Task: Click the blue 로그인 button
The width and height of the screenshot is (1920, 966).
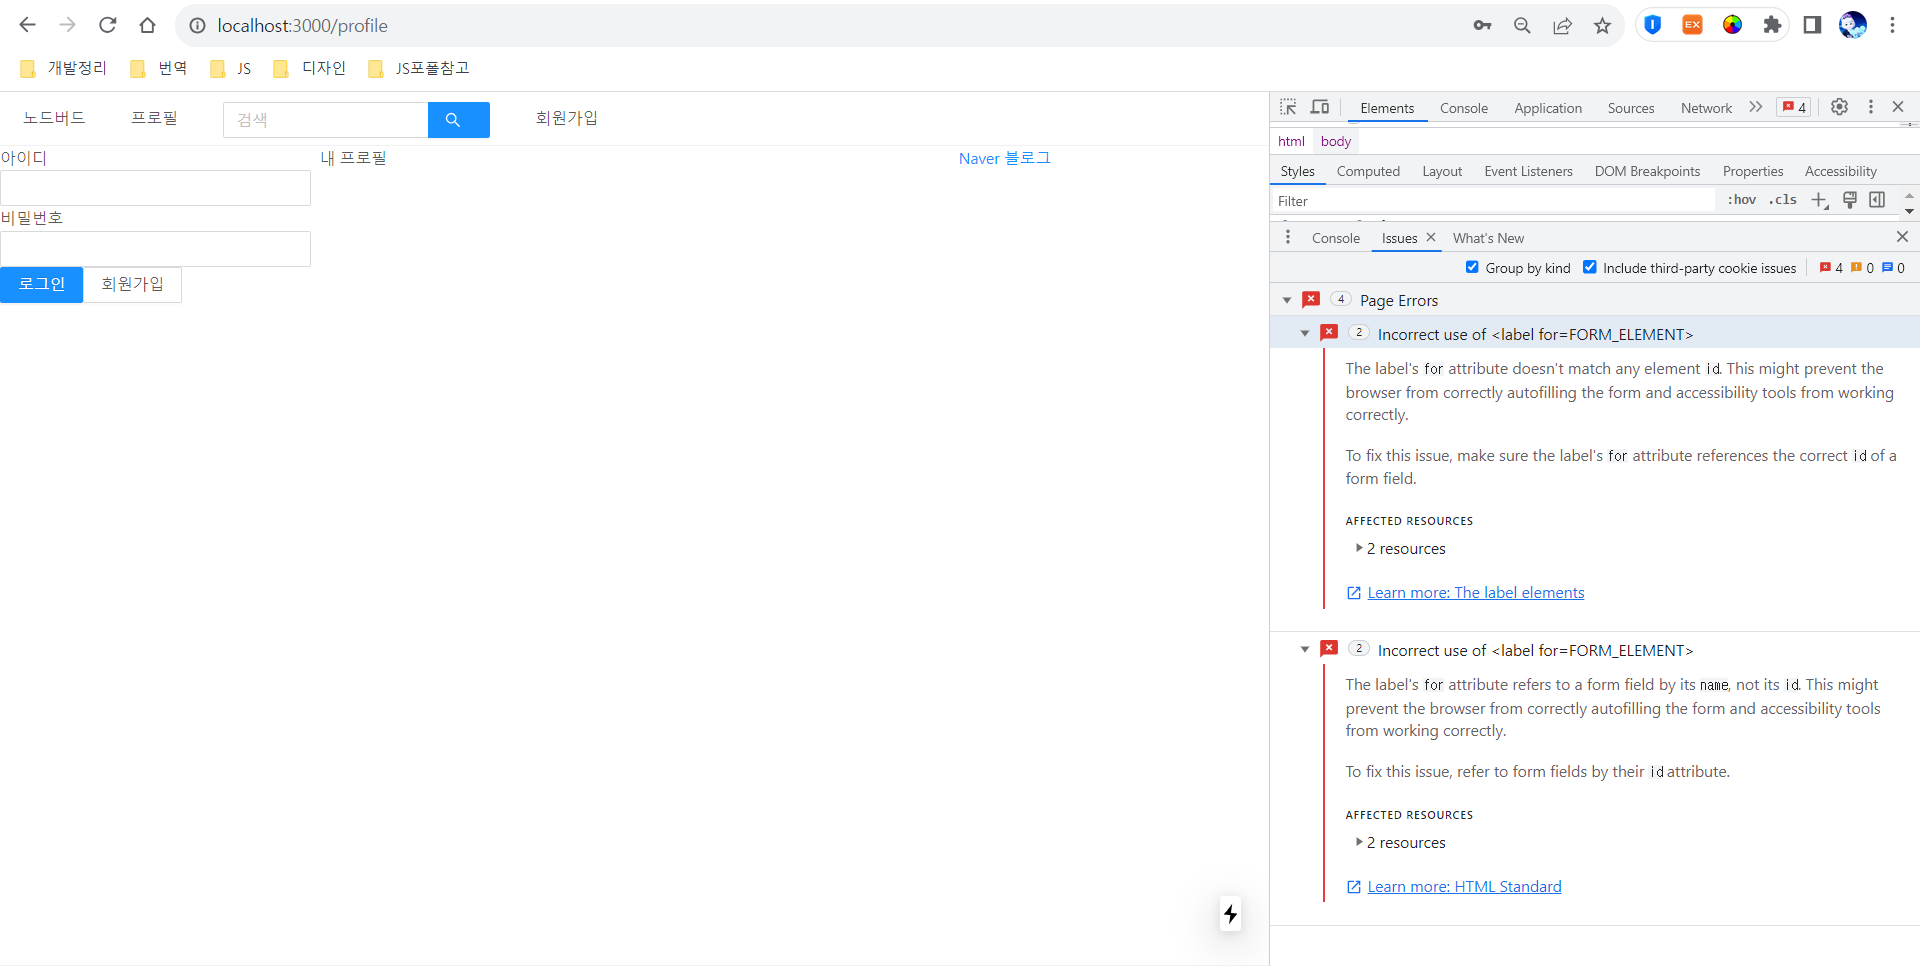Action: [x=41, y=285]
